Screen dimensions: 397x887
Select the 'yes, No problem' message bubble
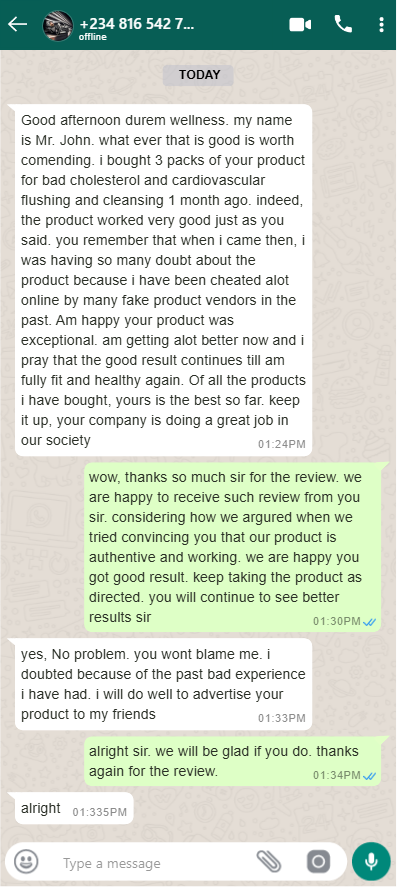163,684
